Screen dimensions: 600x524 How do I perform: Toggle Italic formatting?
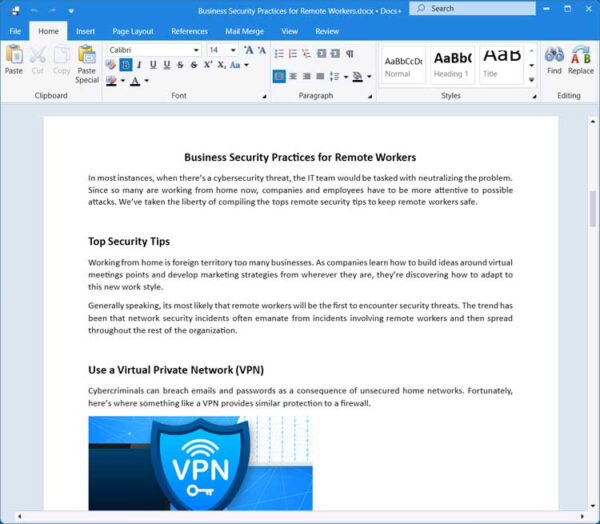[x=139, y=65]
